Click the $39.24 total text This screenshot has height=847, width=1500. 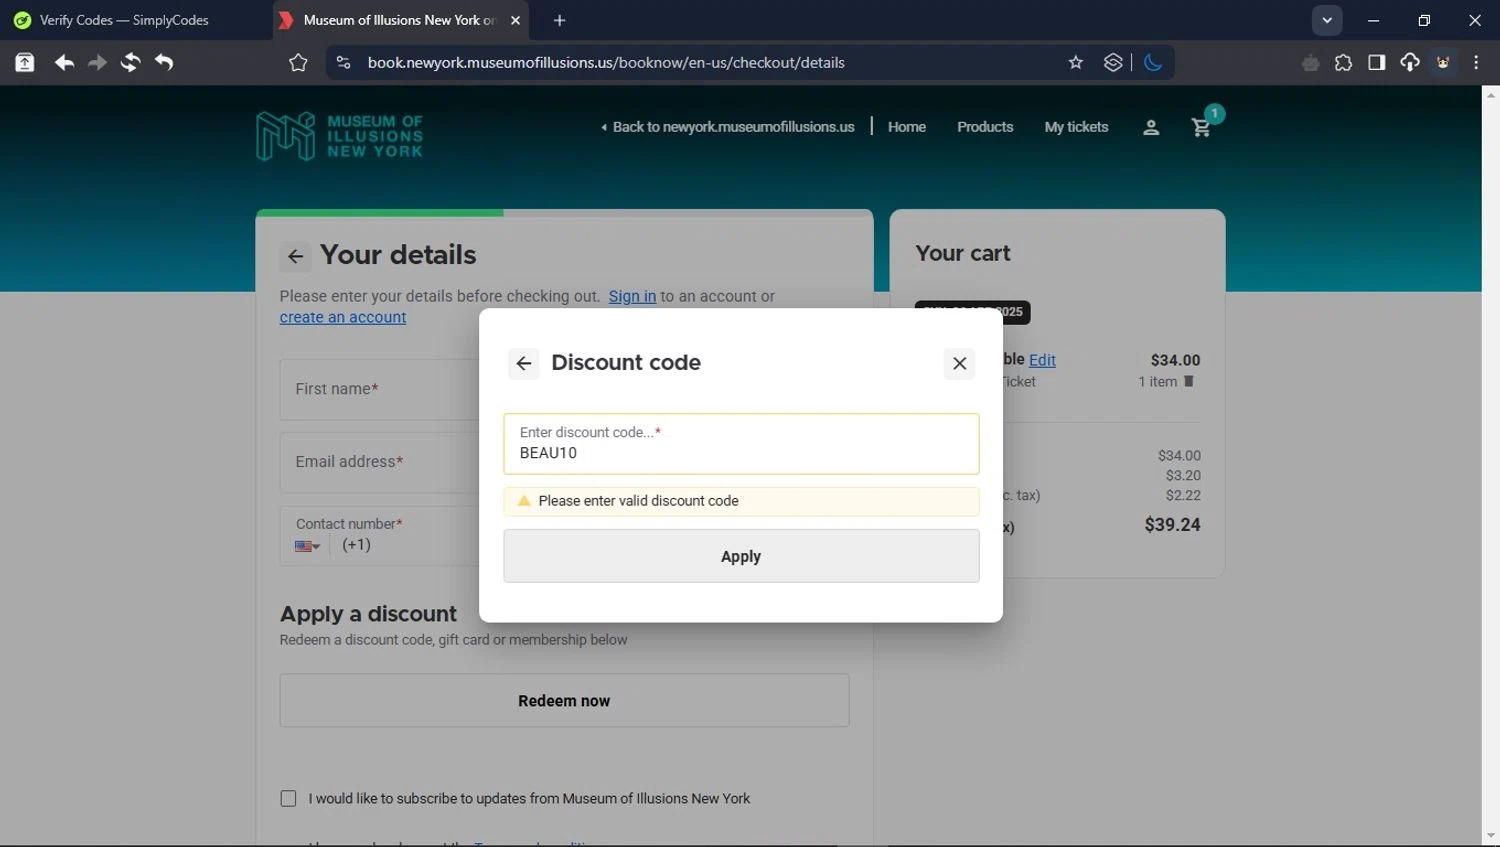(x=1172, y=525)
